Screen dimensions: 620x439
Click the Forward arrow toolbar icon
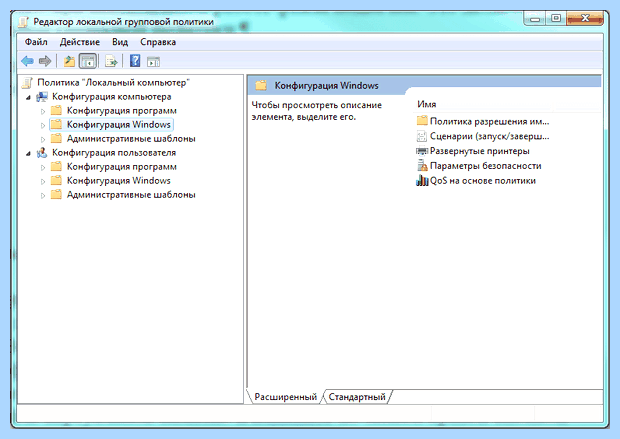click(45, 61)
